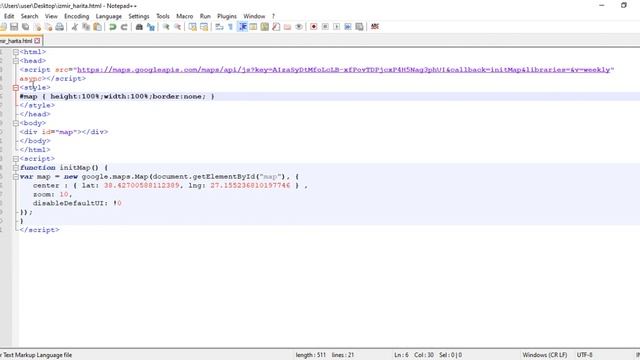Open the Encoding menu
Viewport: 640px width, 360px height.
click(x=76, y=16)
